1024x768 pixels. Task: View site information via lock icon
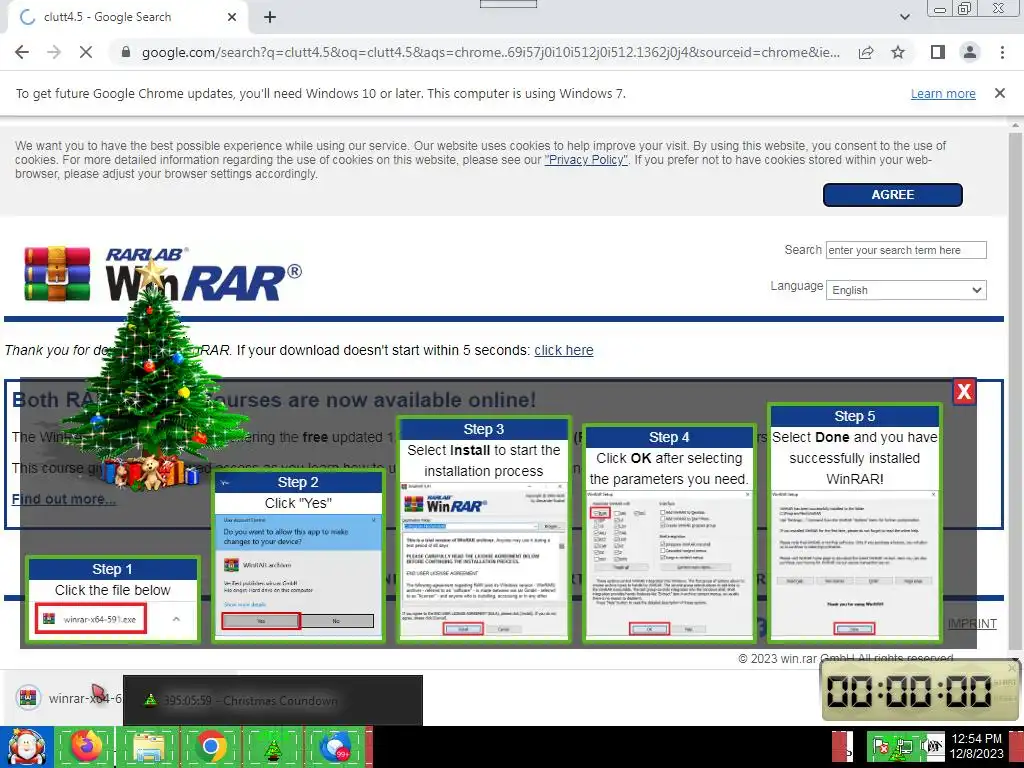click(126, 52)
